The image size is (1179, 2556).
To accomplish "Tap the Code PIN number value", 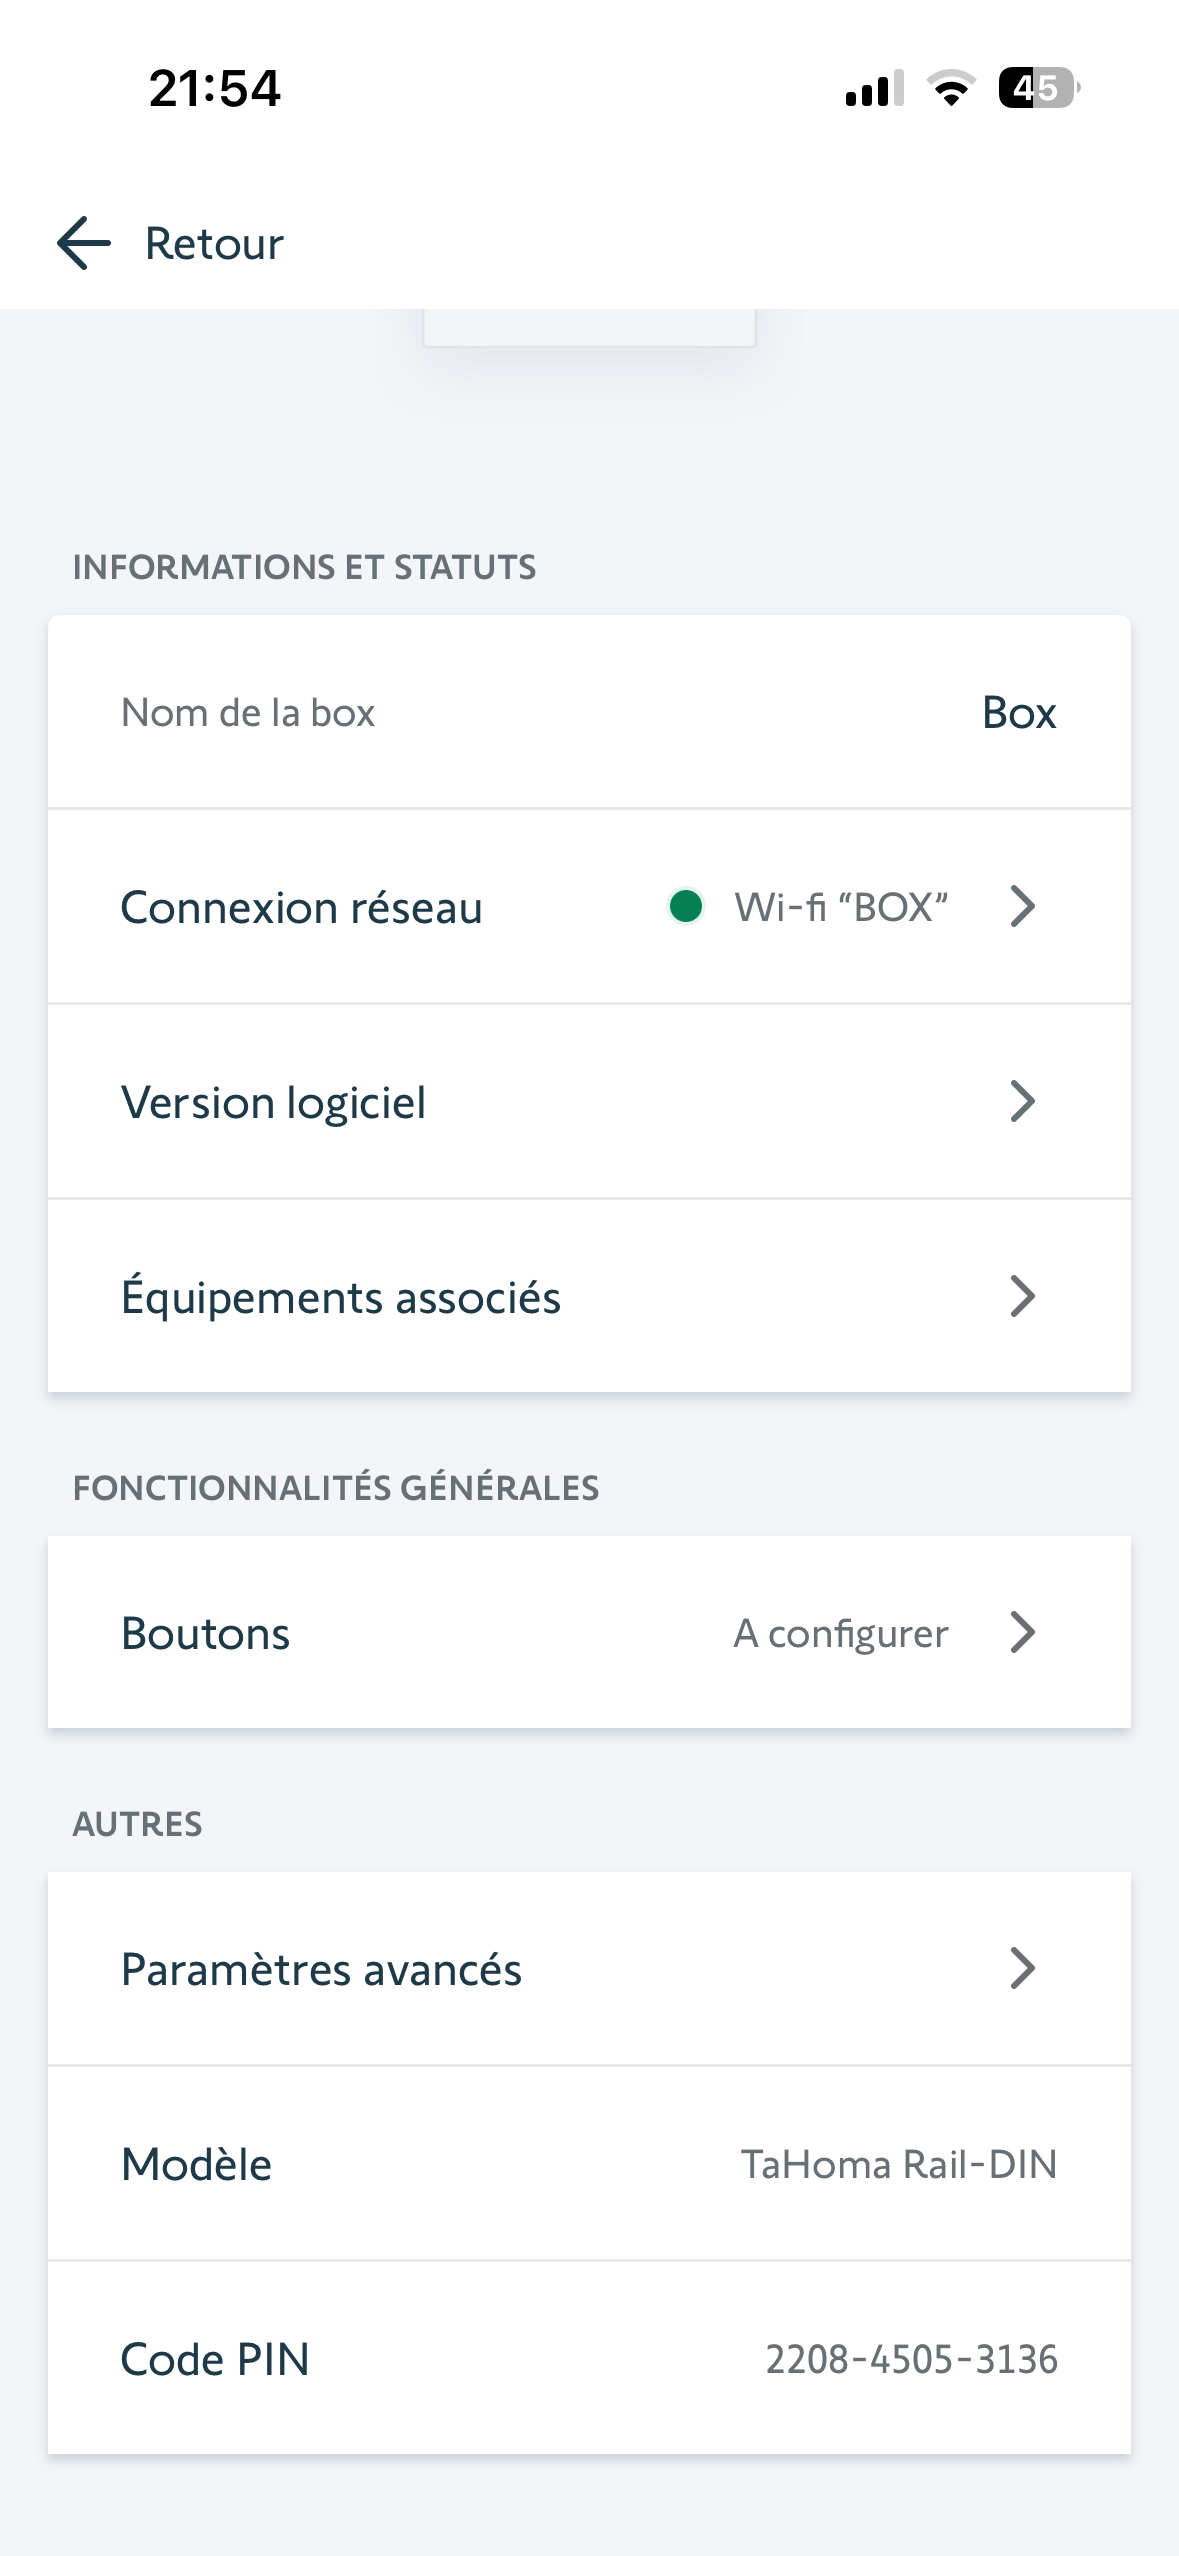I will click(911, 2359).
